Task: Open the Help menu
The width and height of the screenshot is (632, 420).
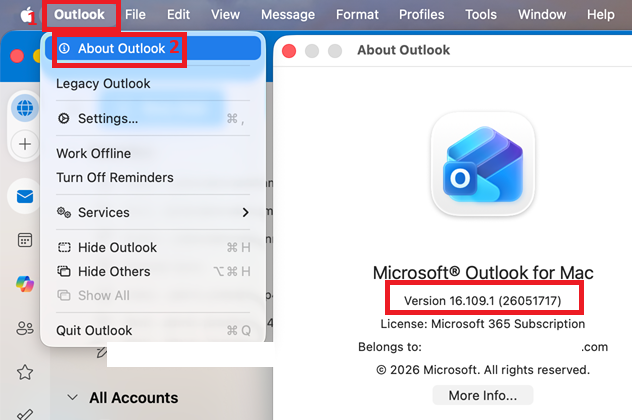Action: pyautogui.click(x=601, y=15)
